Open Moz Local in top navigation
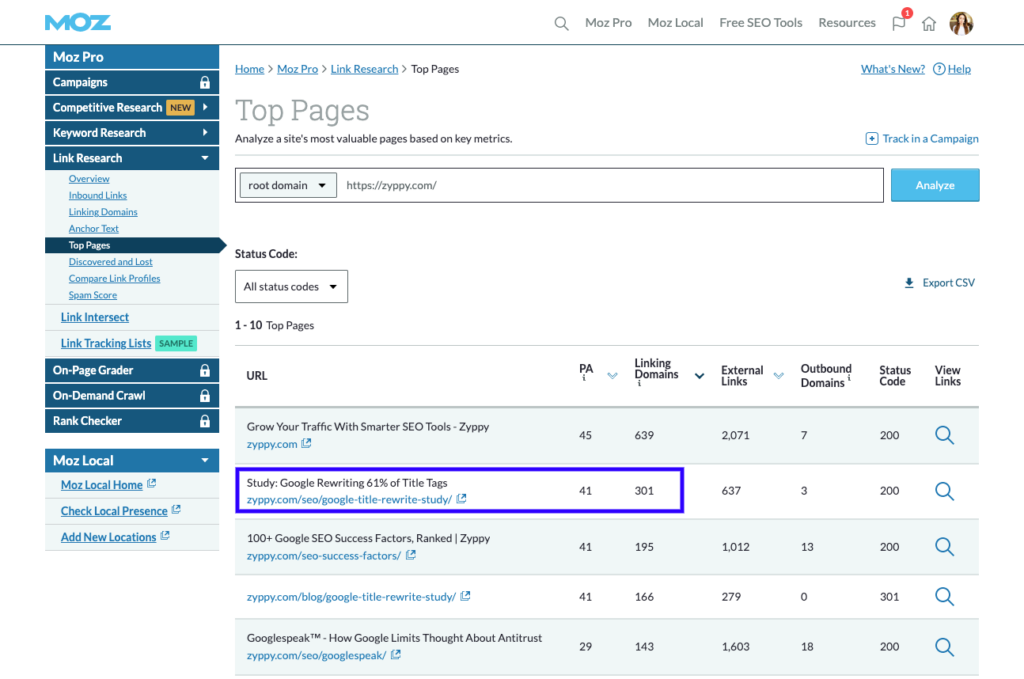The height and width of the screenshot is (679, 1024). click(x=675, y=23)
